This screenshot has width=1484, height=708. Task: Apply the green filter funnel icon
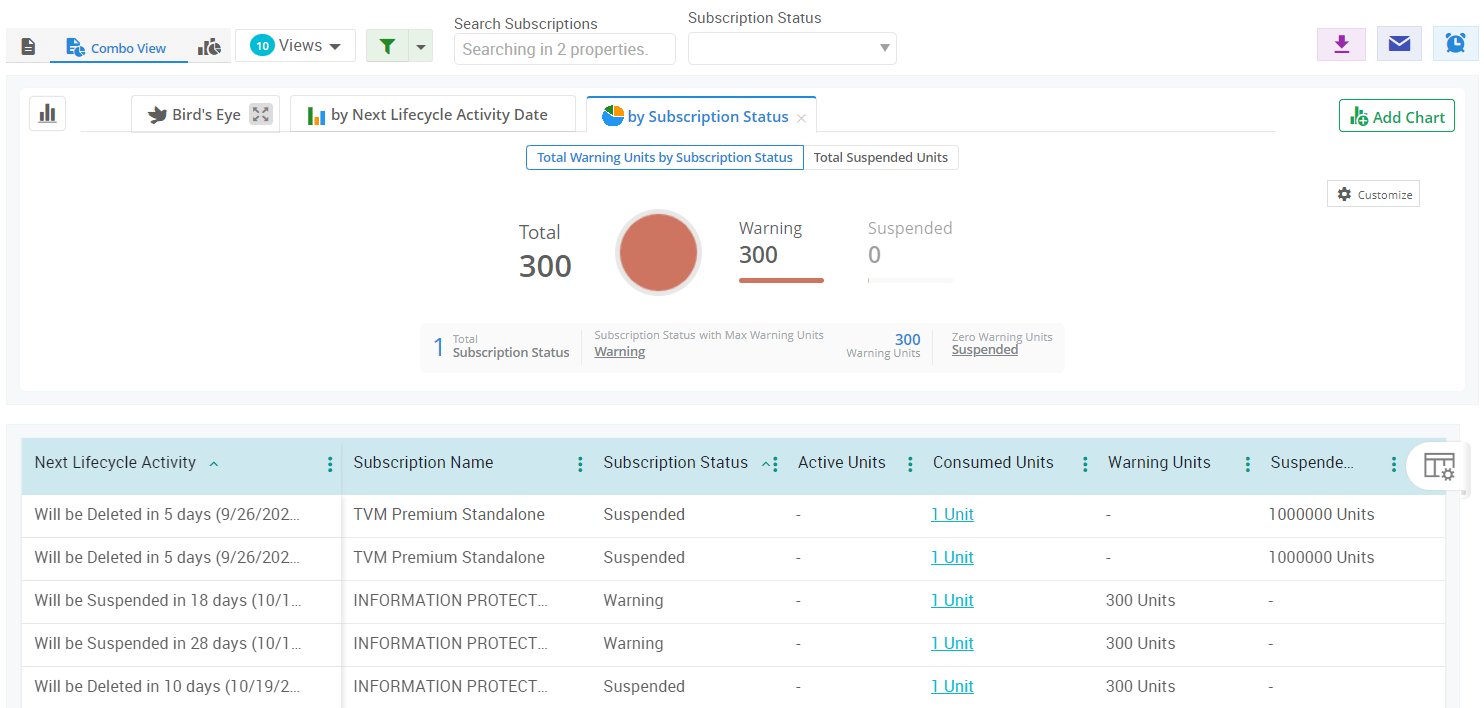click(387, 46)
